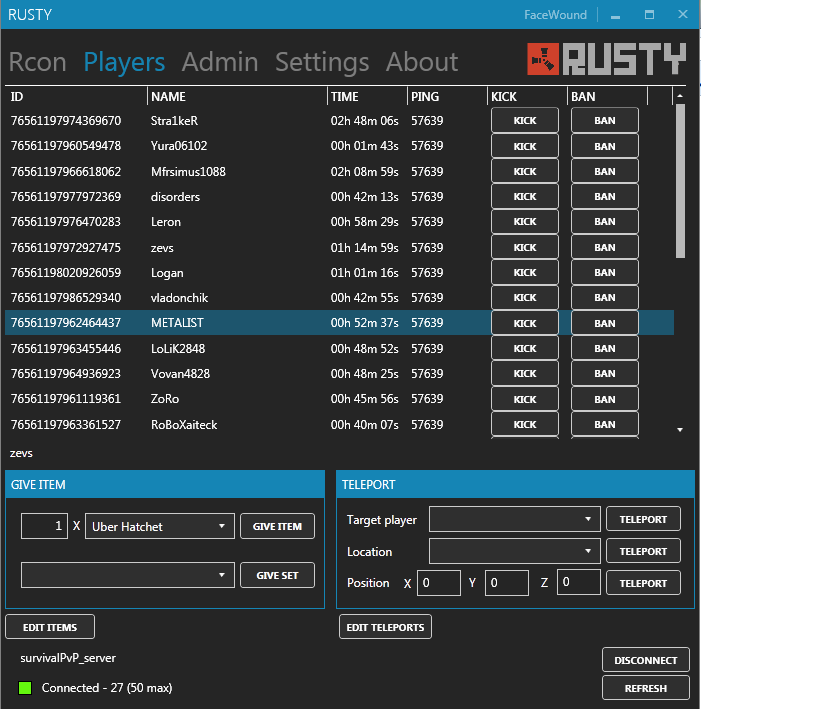Click the Position Z field
Viewport: 816px width, 709px height.
click(x=579, y=581)
